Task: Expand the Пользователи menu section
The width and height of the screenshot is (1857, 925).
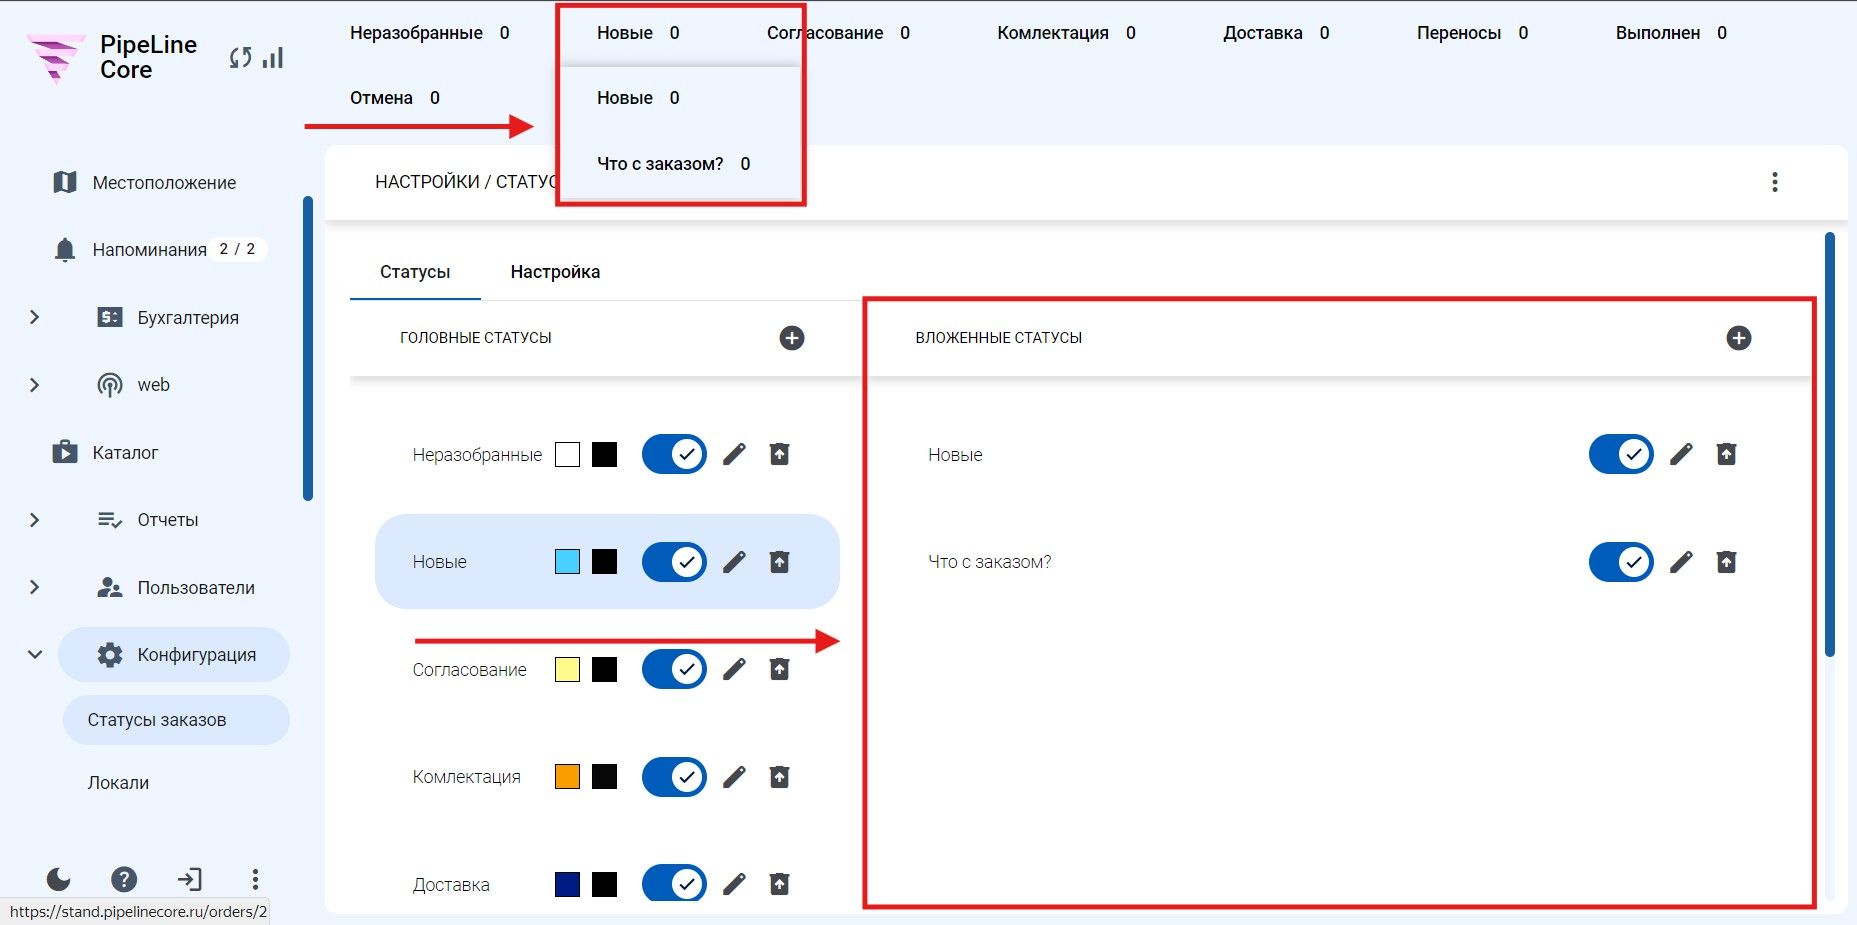Action: pyautogui.click(x=35, y=587)
